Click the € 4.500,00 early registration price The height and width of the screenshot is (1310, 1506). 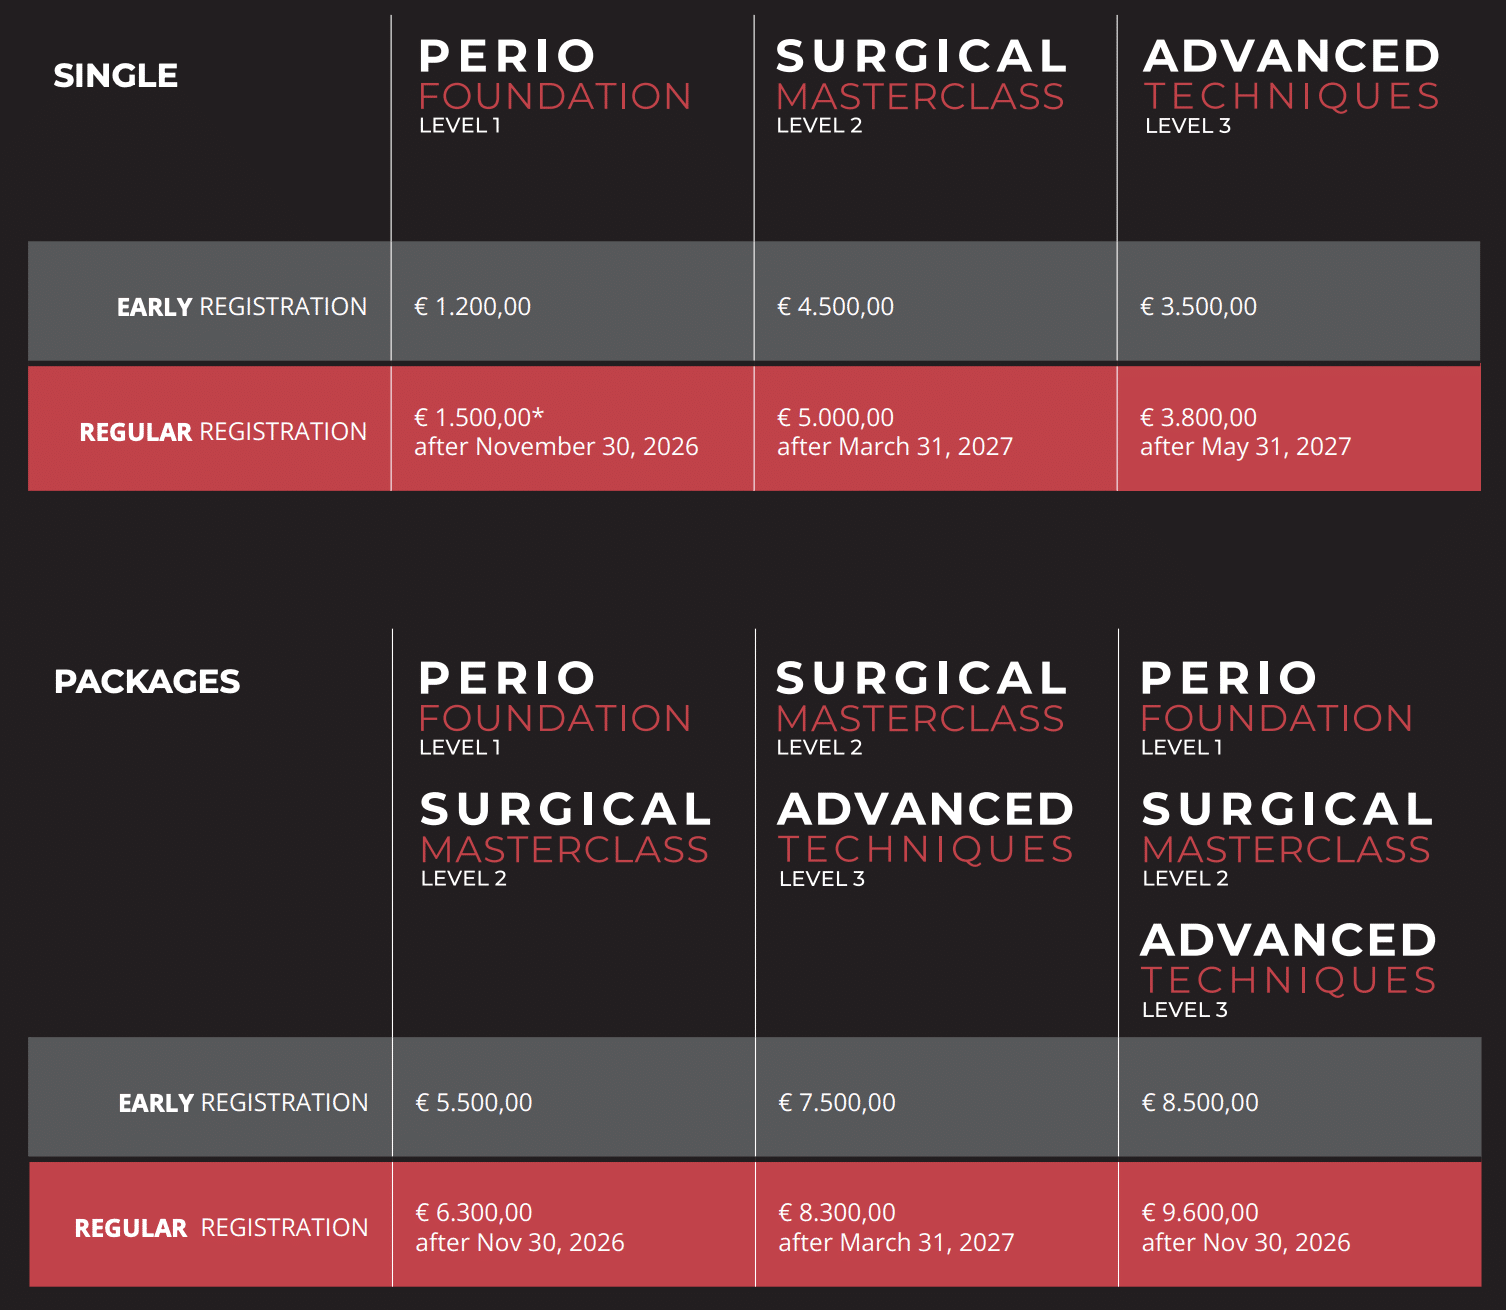coord(836,307)
